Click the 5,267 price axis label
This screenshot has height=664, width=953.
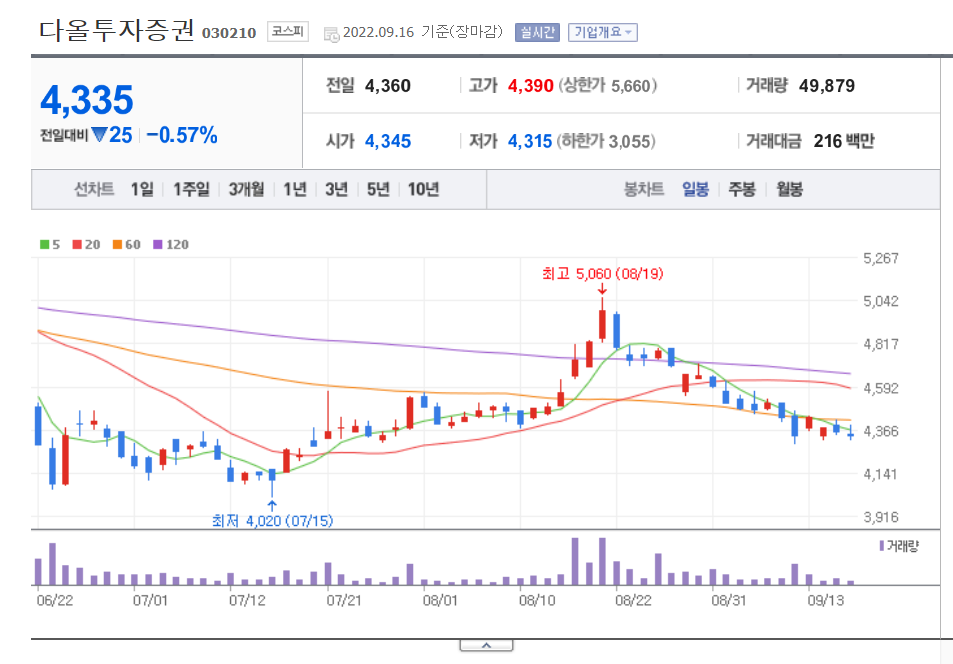[881, 258]
